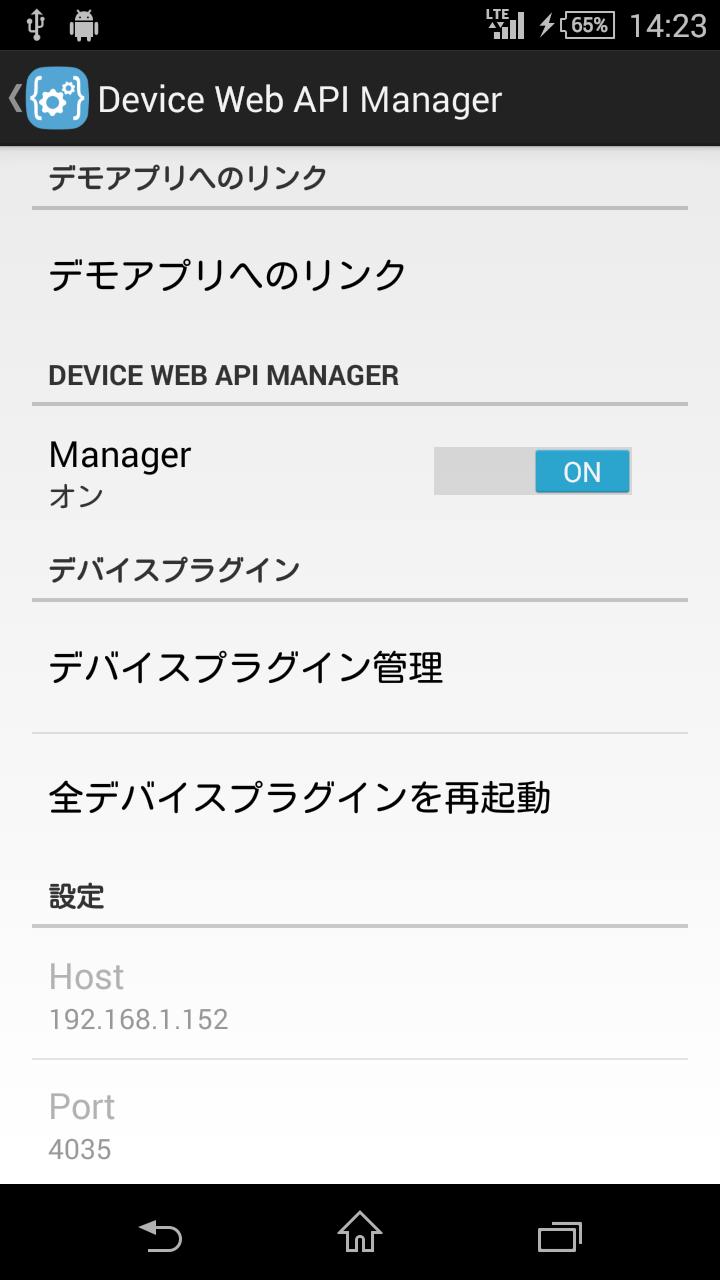
Task: Tap the Manager オン row label
Action: point(120,471)
